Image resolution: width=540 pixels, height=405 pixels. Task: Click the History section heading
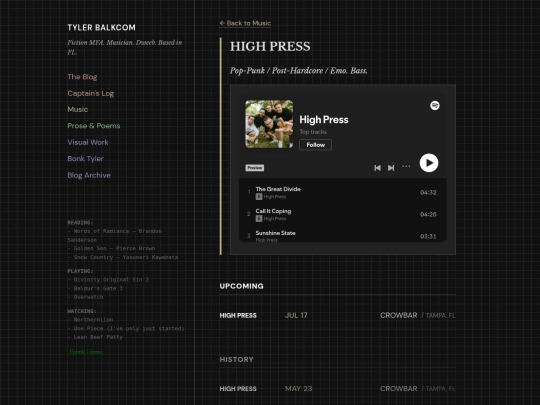click(237, 360)
